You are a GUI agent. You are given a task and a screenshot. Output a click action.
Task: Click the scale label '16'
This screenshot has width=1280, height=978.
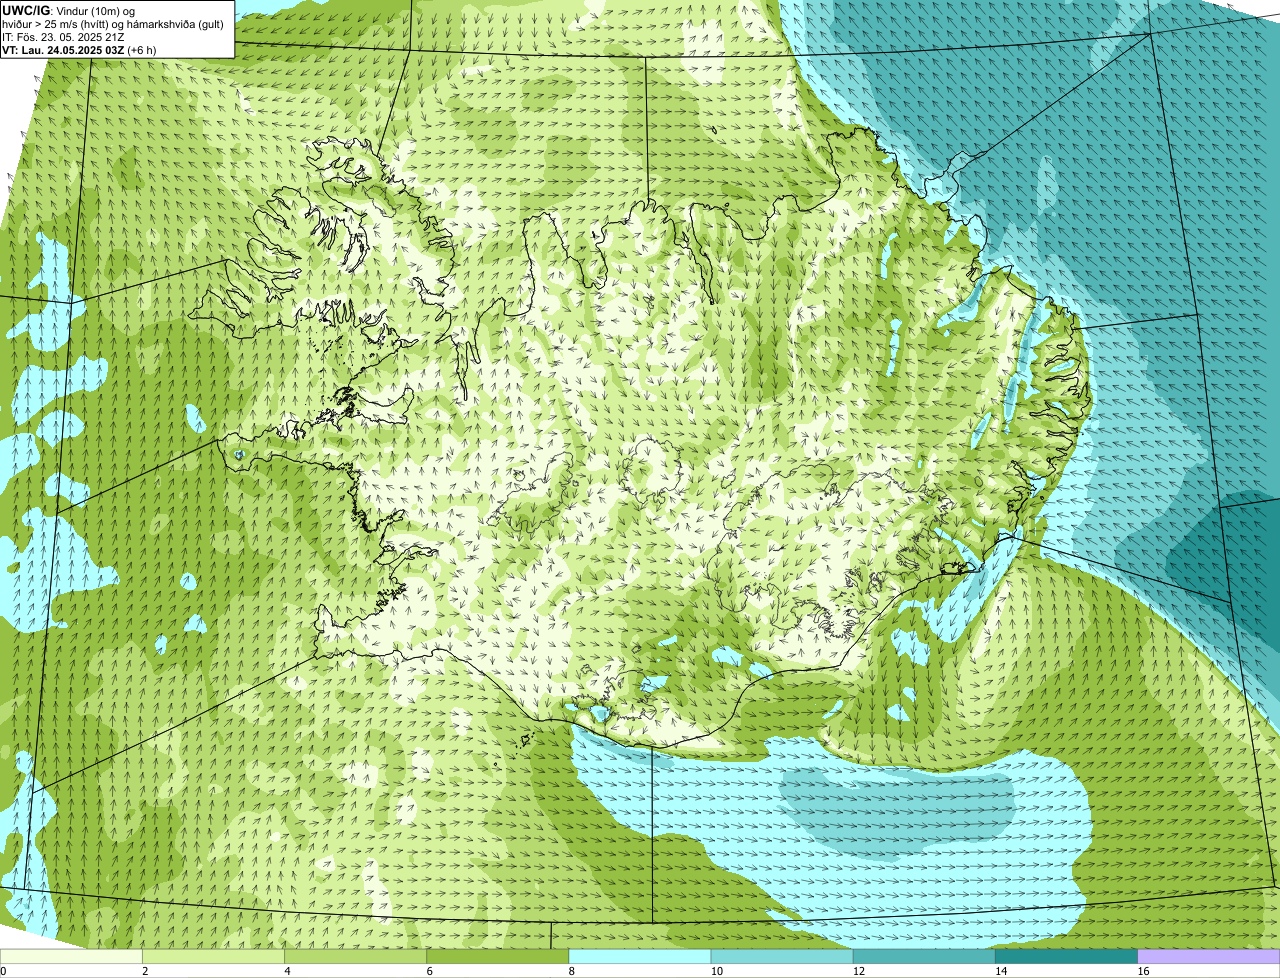click(1143, 971)
